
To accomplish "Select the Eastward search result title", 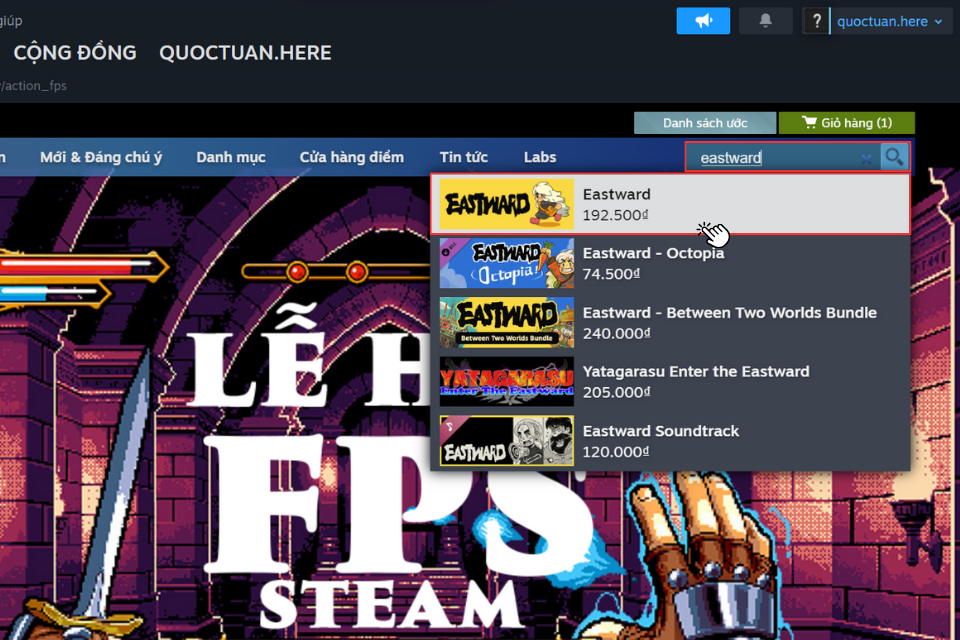I will click(617, 194).
